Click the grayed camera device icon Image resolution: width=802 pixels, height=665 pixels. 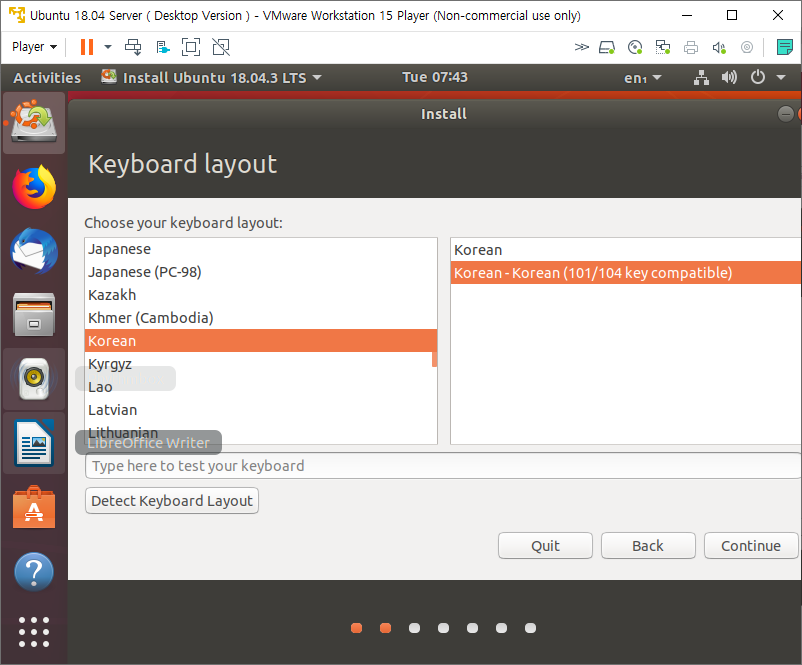click(x=747, y=48)
